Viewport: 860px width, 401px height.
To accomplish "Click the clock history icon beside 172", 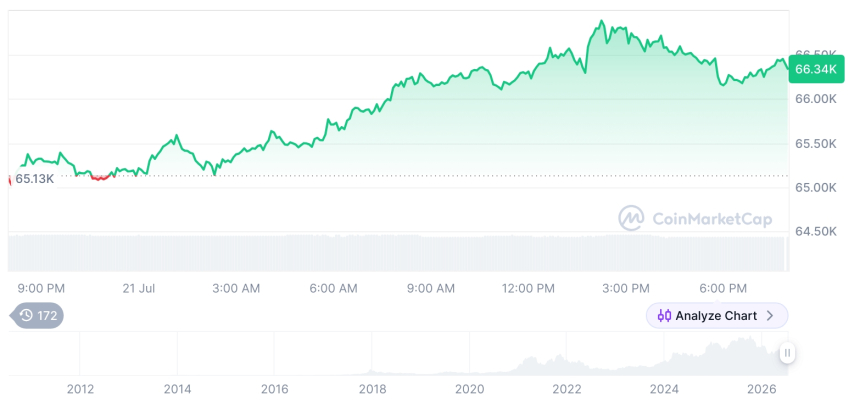I will point(26,315).
